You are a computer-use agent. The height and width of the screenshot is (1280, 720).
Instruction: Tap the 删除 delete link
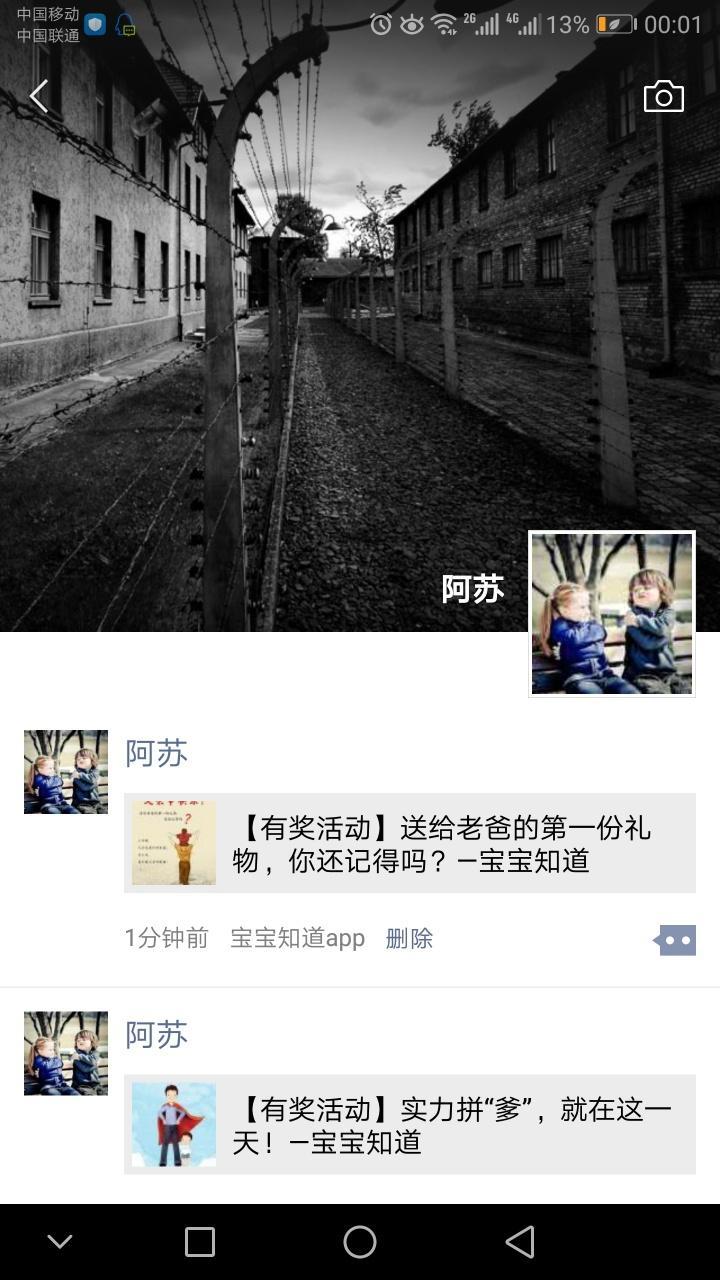coord(409,938)
